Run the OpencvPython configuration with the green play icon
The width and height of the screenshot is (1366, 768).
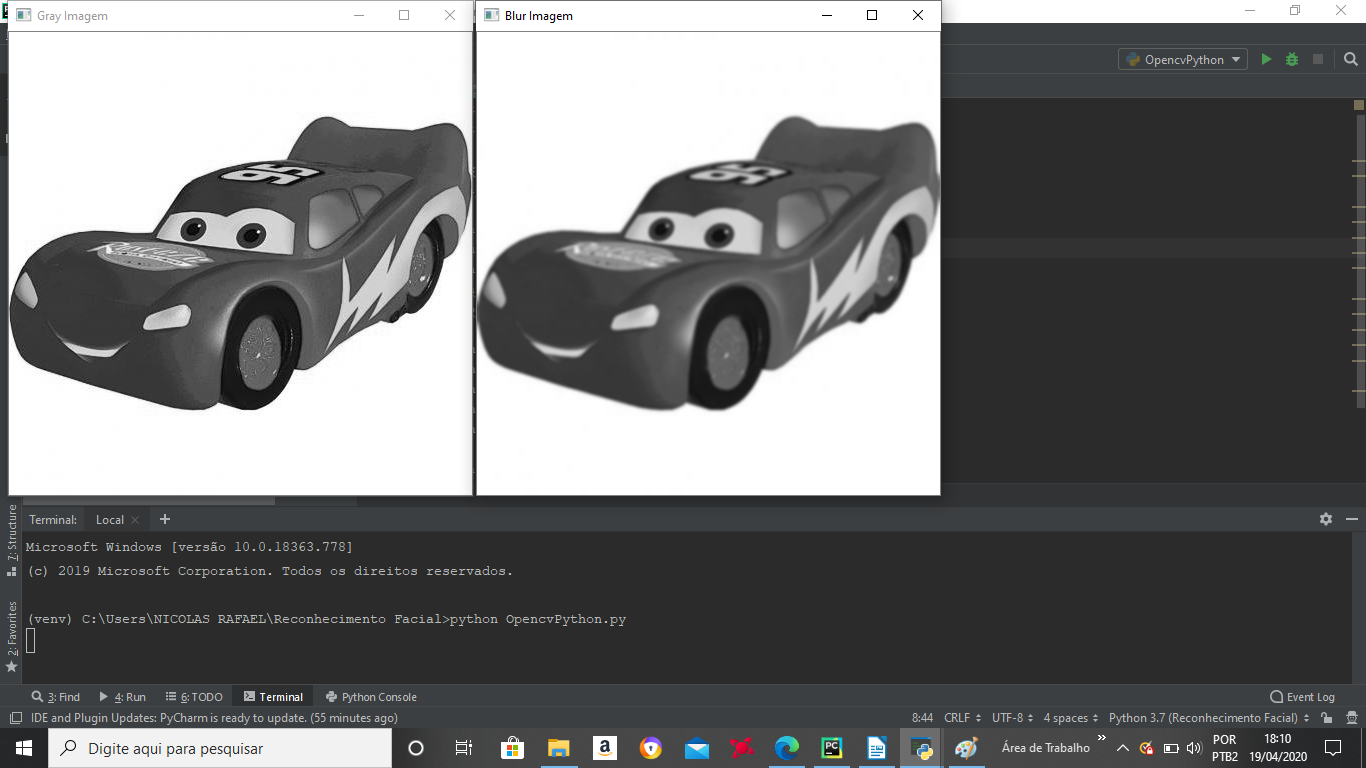point(1266,60)
